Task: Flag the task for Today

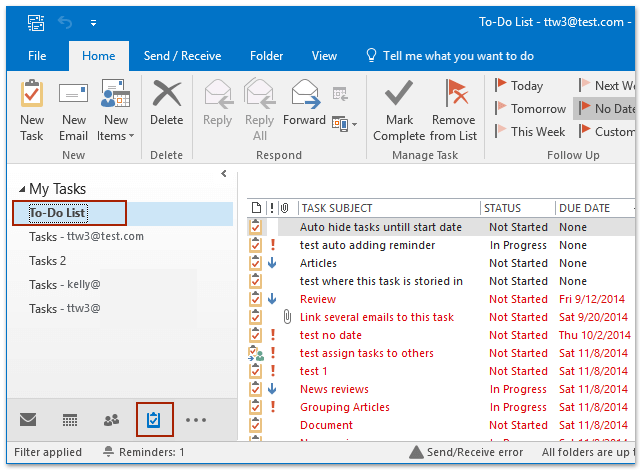Action: coord(519,86)
